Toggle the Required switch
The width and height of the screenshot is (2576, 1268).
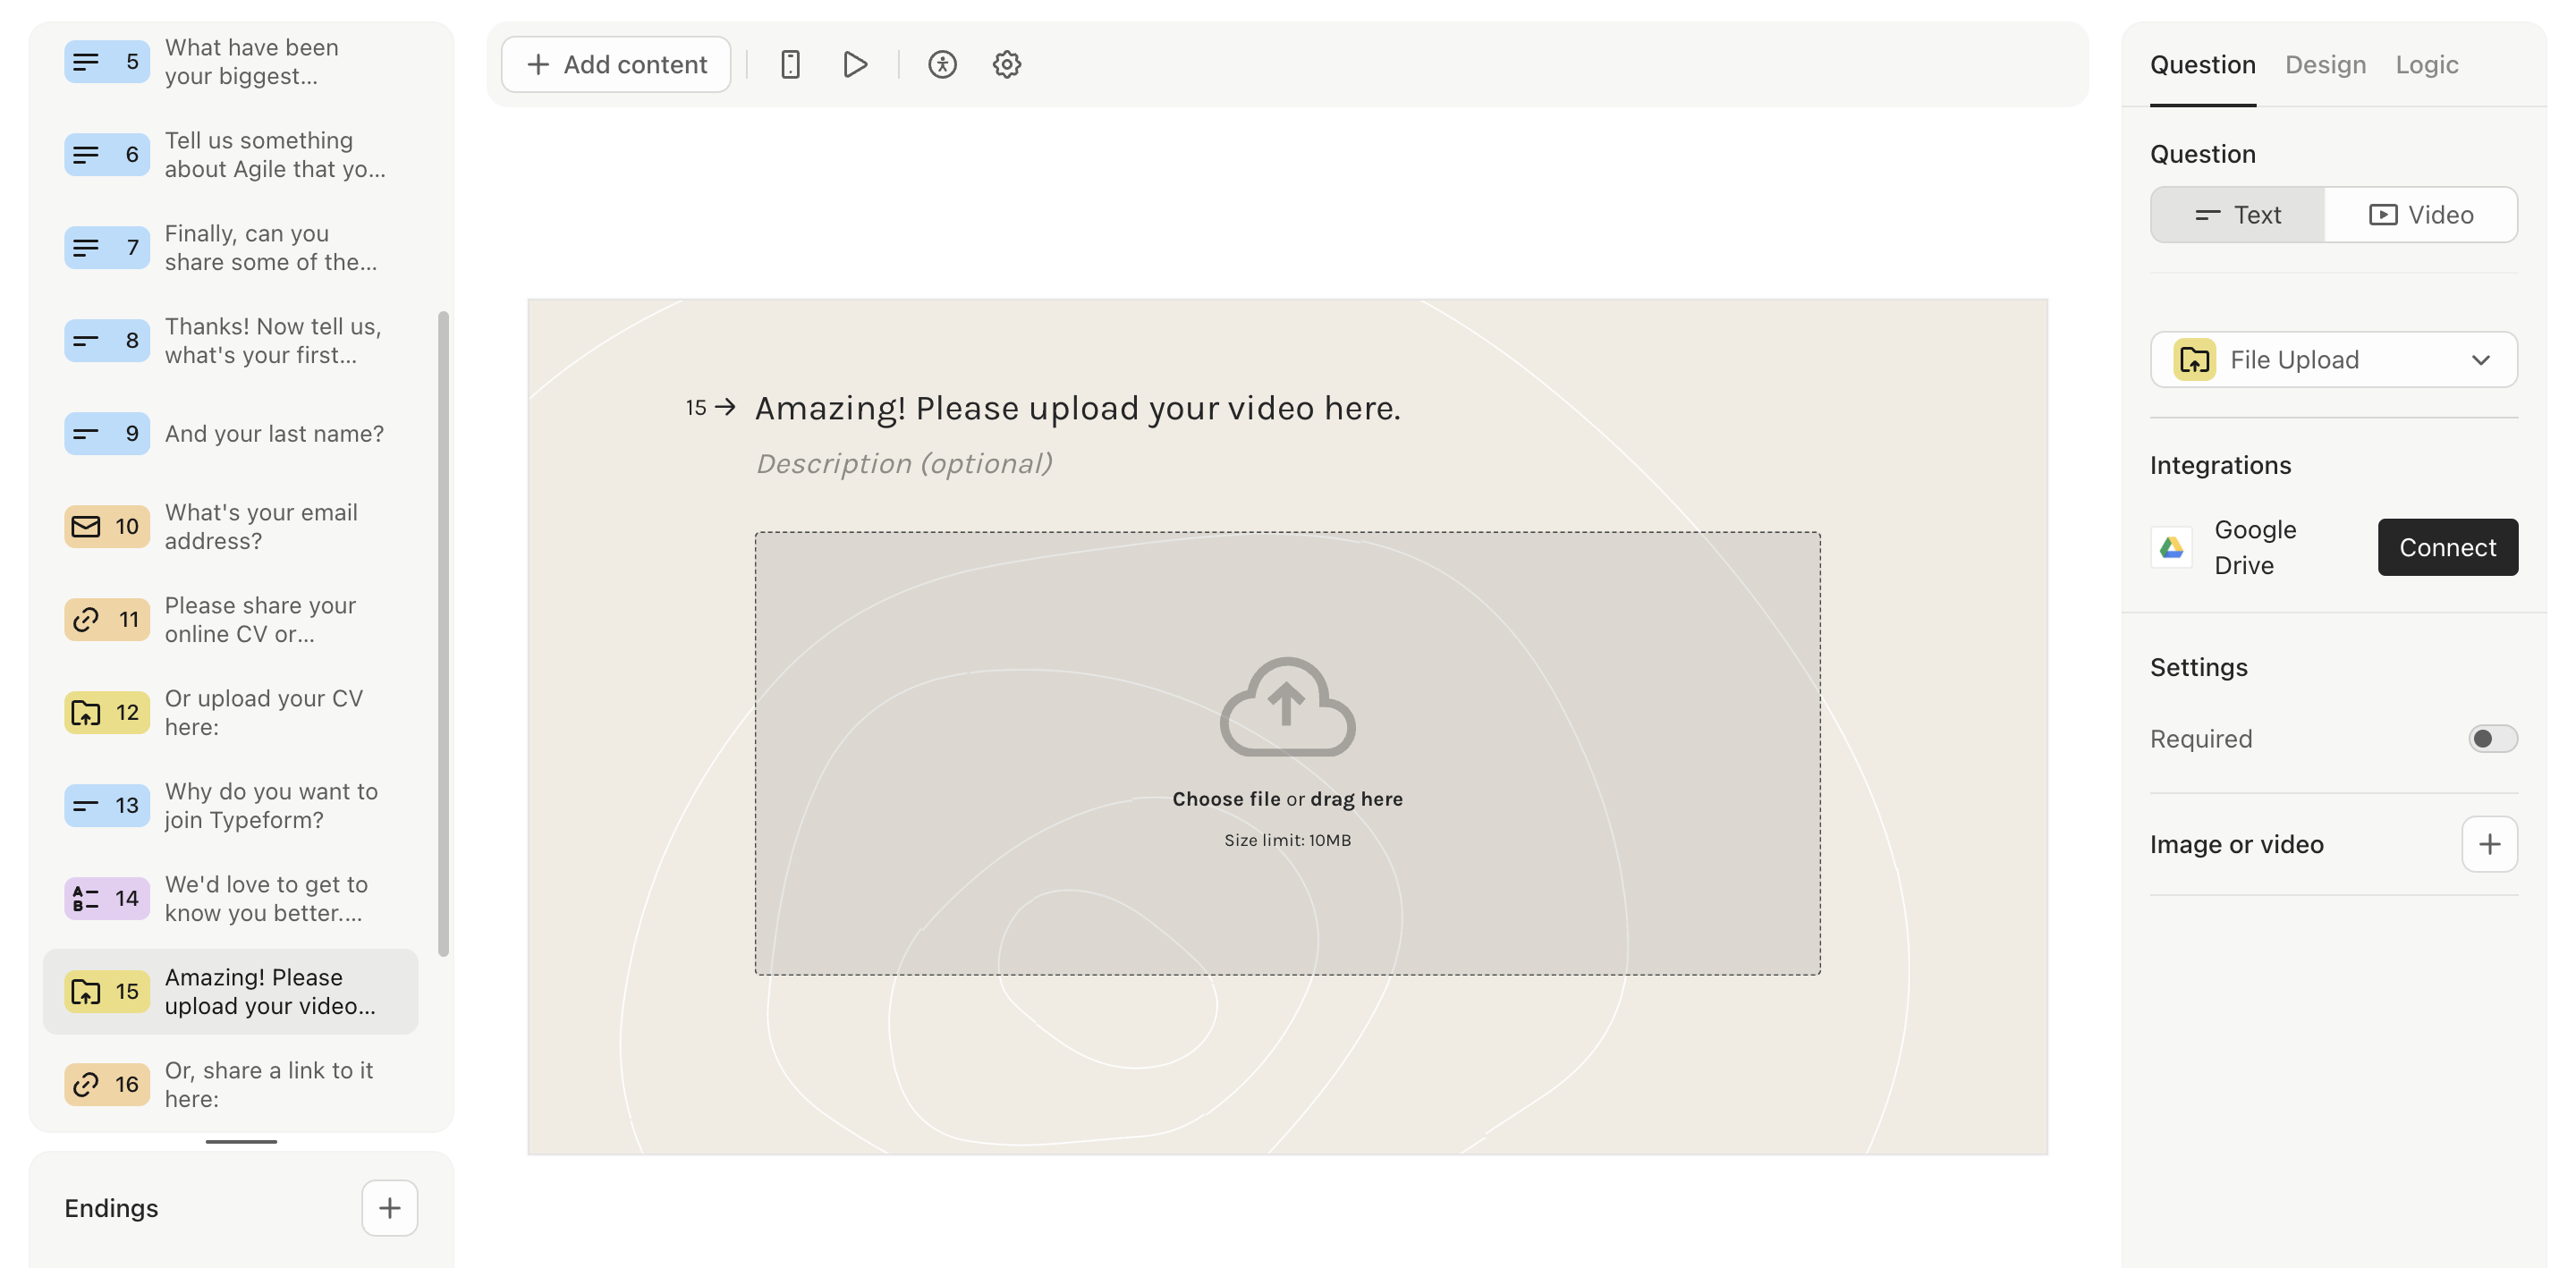point(2492,739)
